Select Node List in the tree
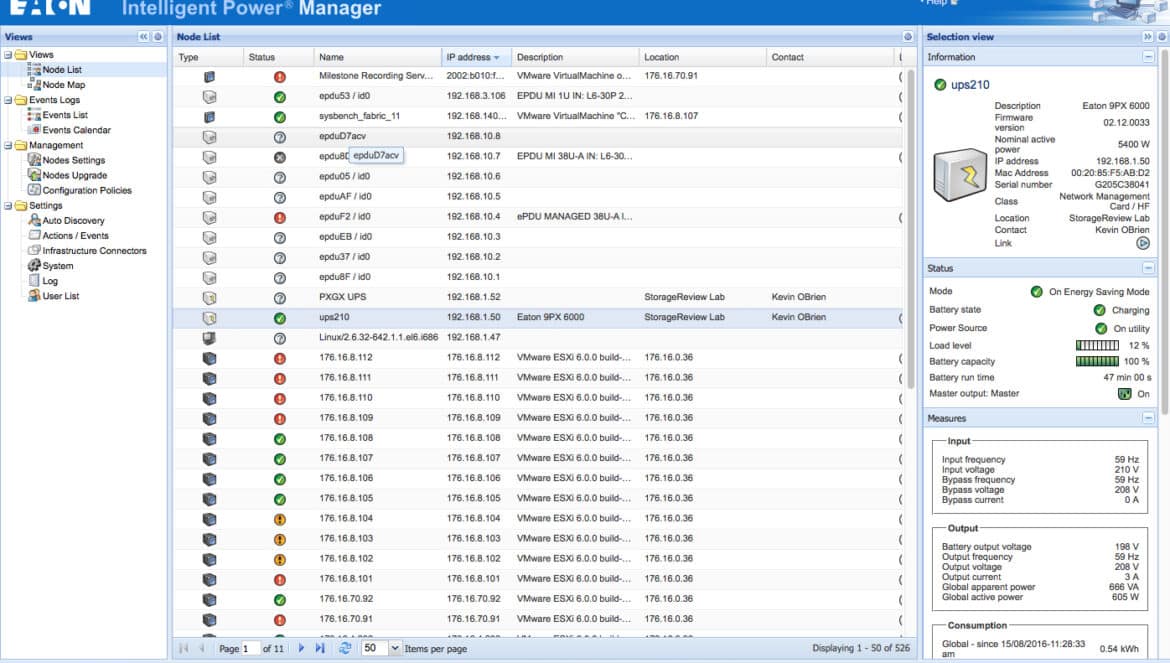This screenshot has width=1170, height=663. pos(62,69)
